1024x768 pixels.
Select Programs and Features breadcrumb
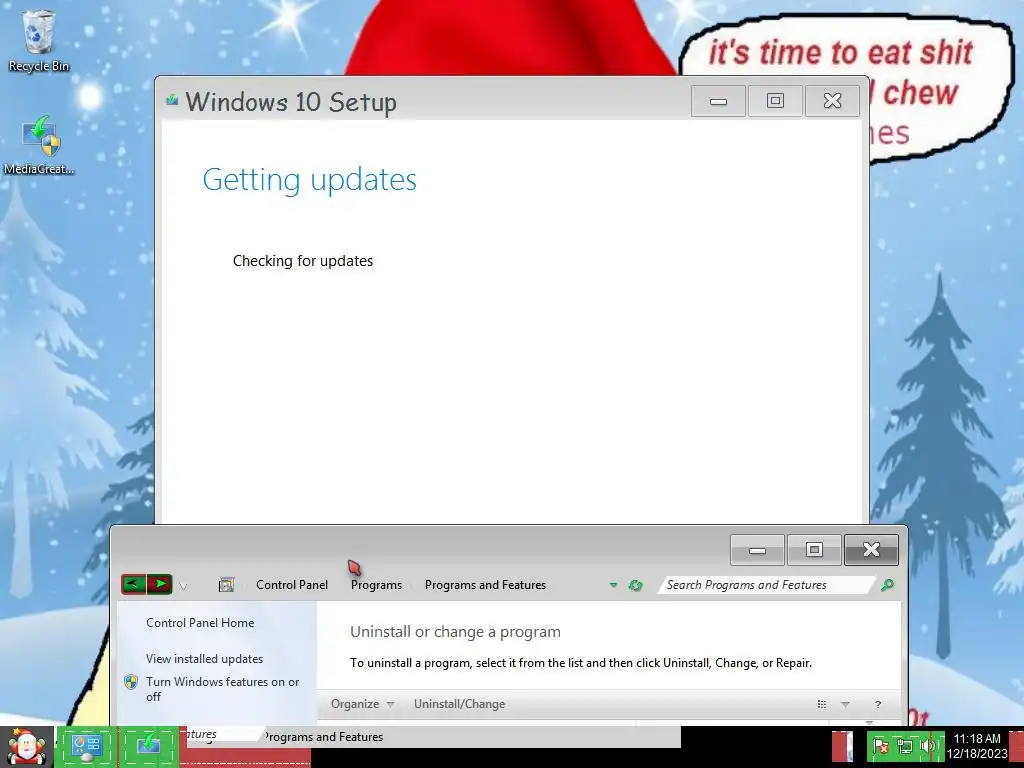(x=485, y=584)
